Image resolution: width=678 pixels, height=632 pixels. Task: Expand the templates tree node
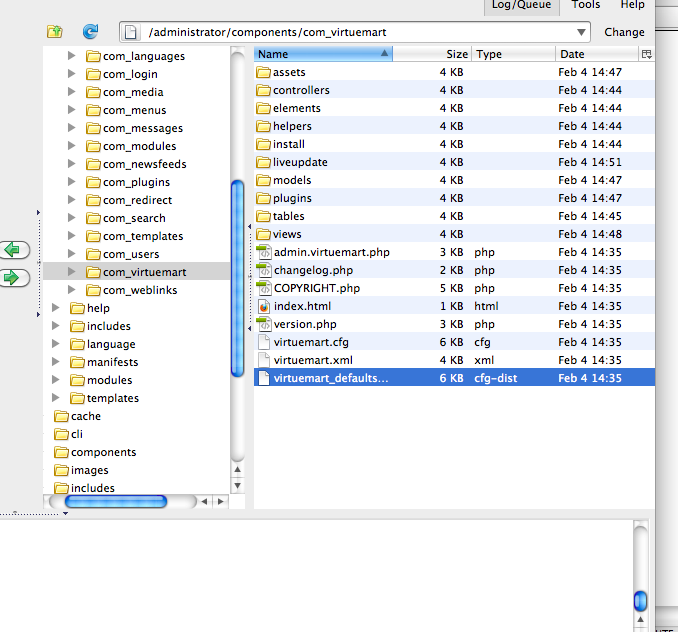[55, 398]
